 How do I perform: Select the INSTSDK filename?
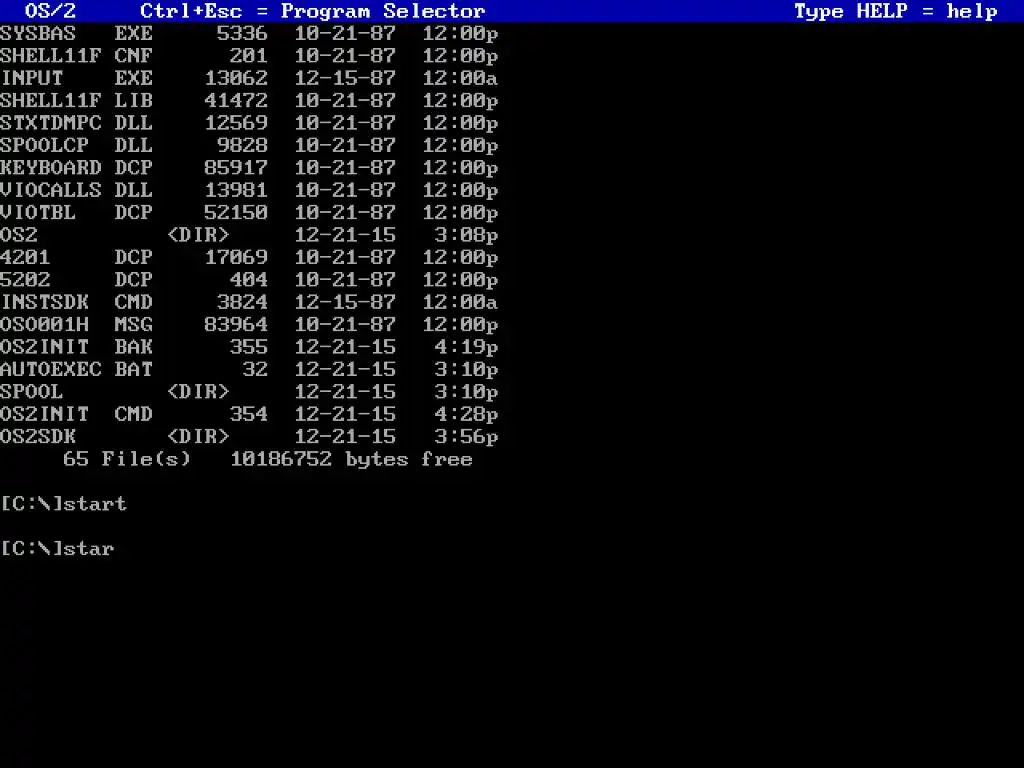pos(44,302)
